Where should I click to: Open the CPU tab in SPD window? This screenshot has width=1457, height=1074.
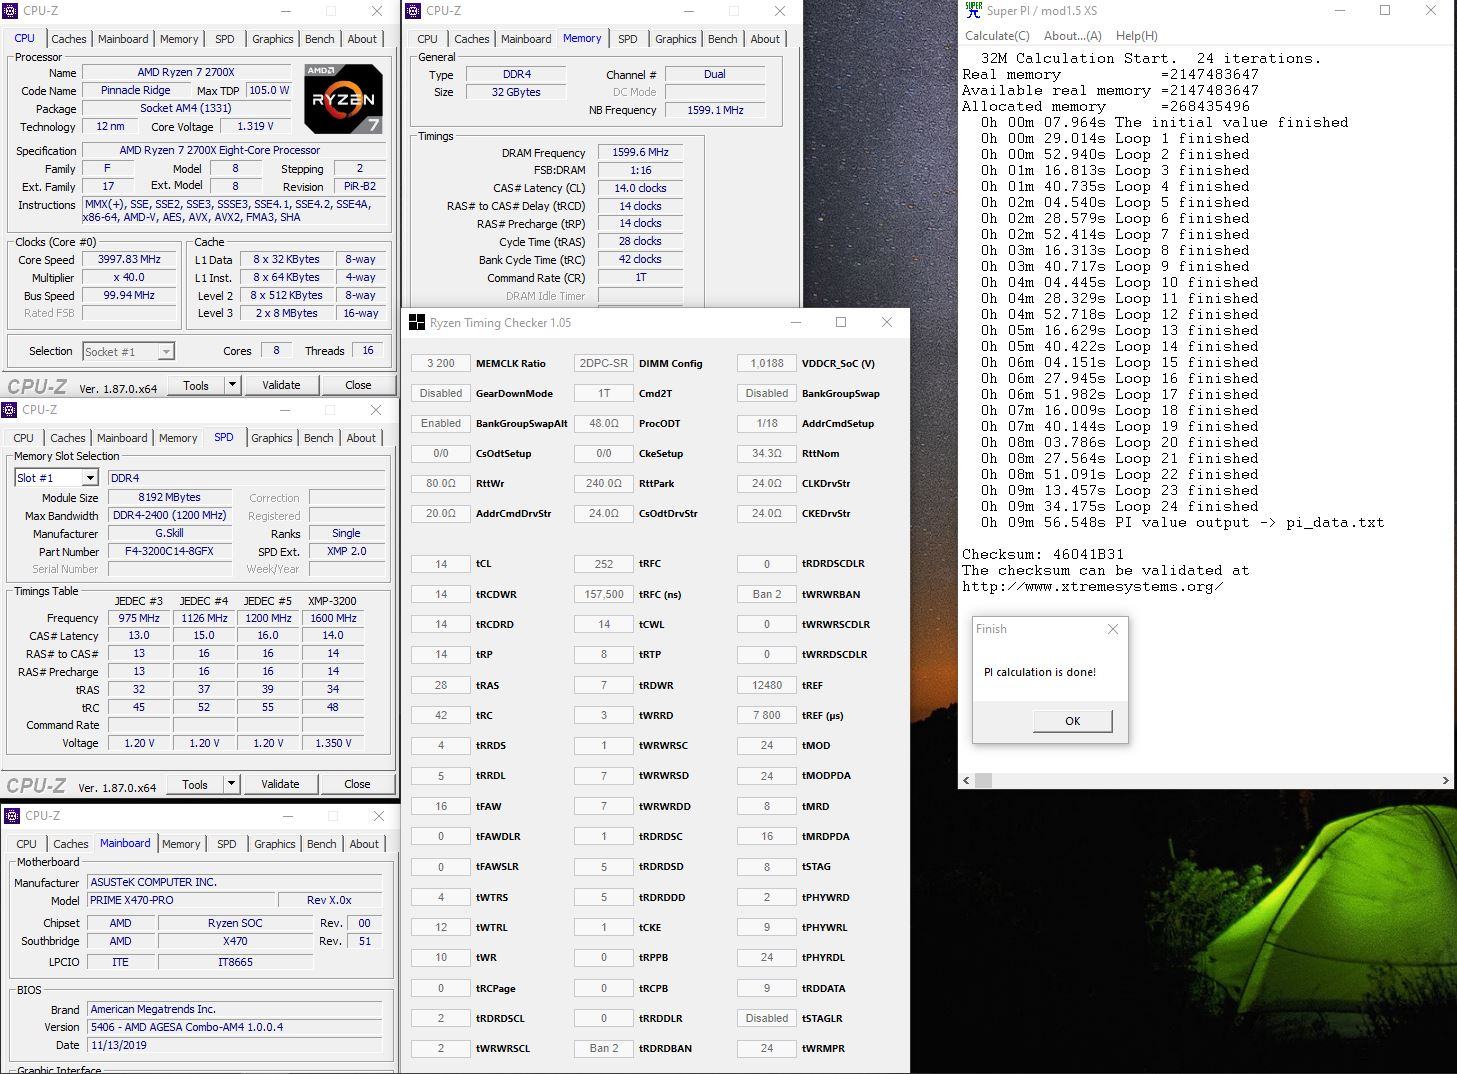click(23, 438)
